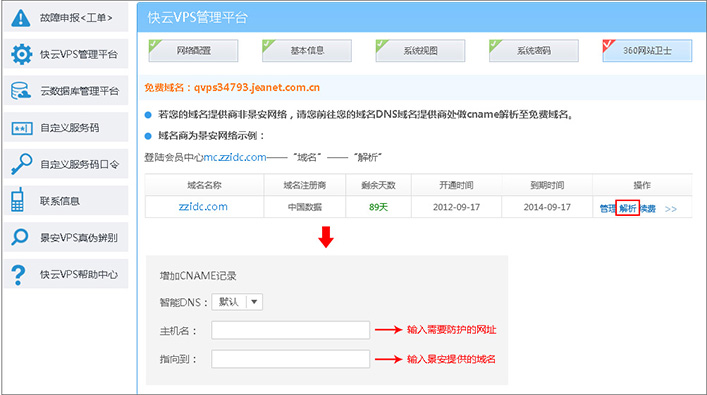Click the 剩余天数 column header
The width and height of the screenshot is (707, 395).
point(378,185)
